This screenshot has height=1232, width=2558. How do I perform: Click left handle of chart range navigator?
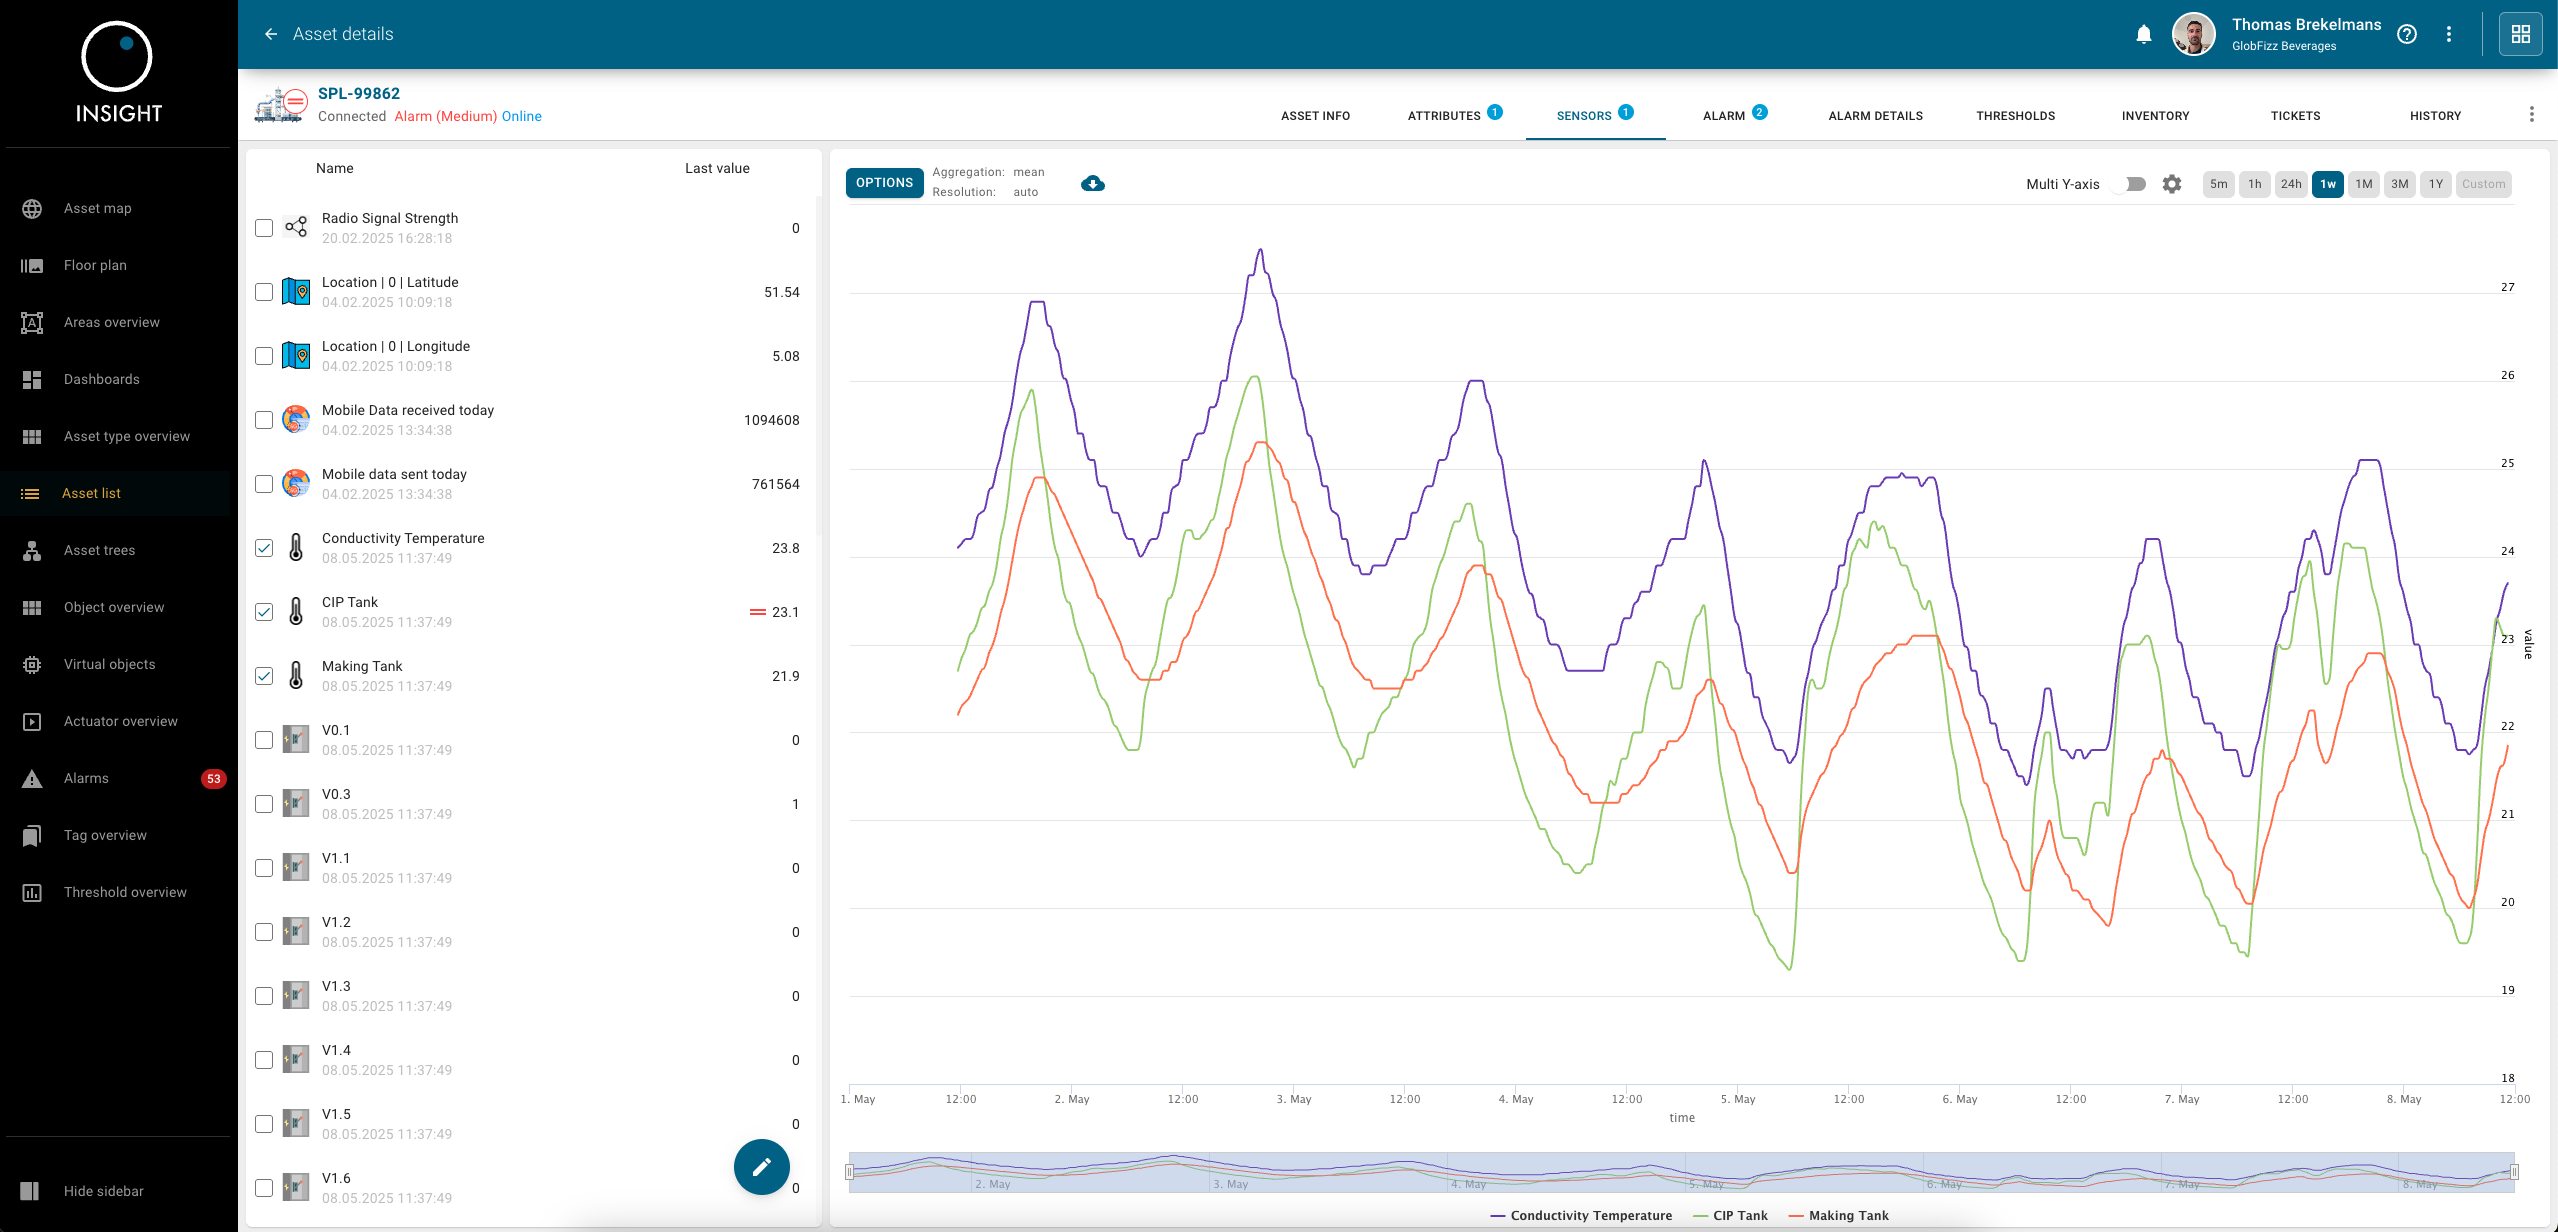(x=850, y=1172)
